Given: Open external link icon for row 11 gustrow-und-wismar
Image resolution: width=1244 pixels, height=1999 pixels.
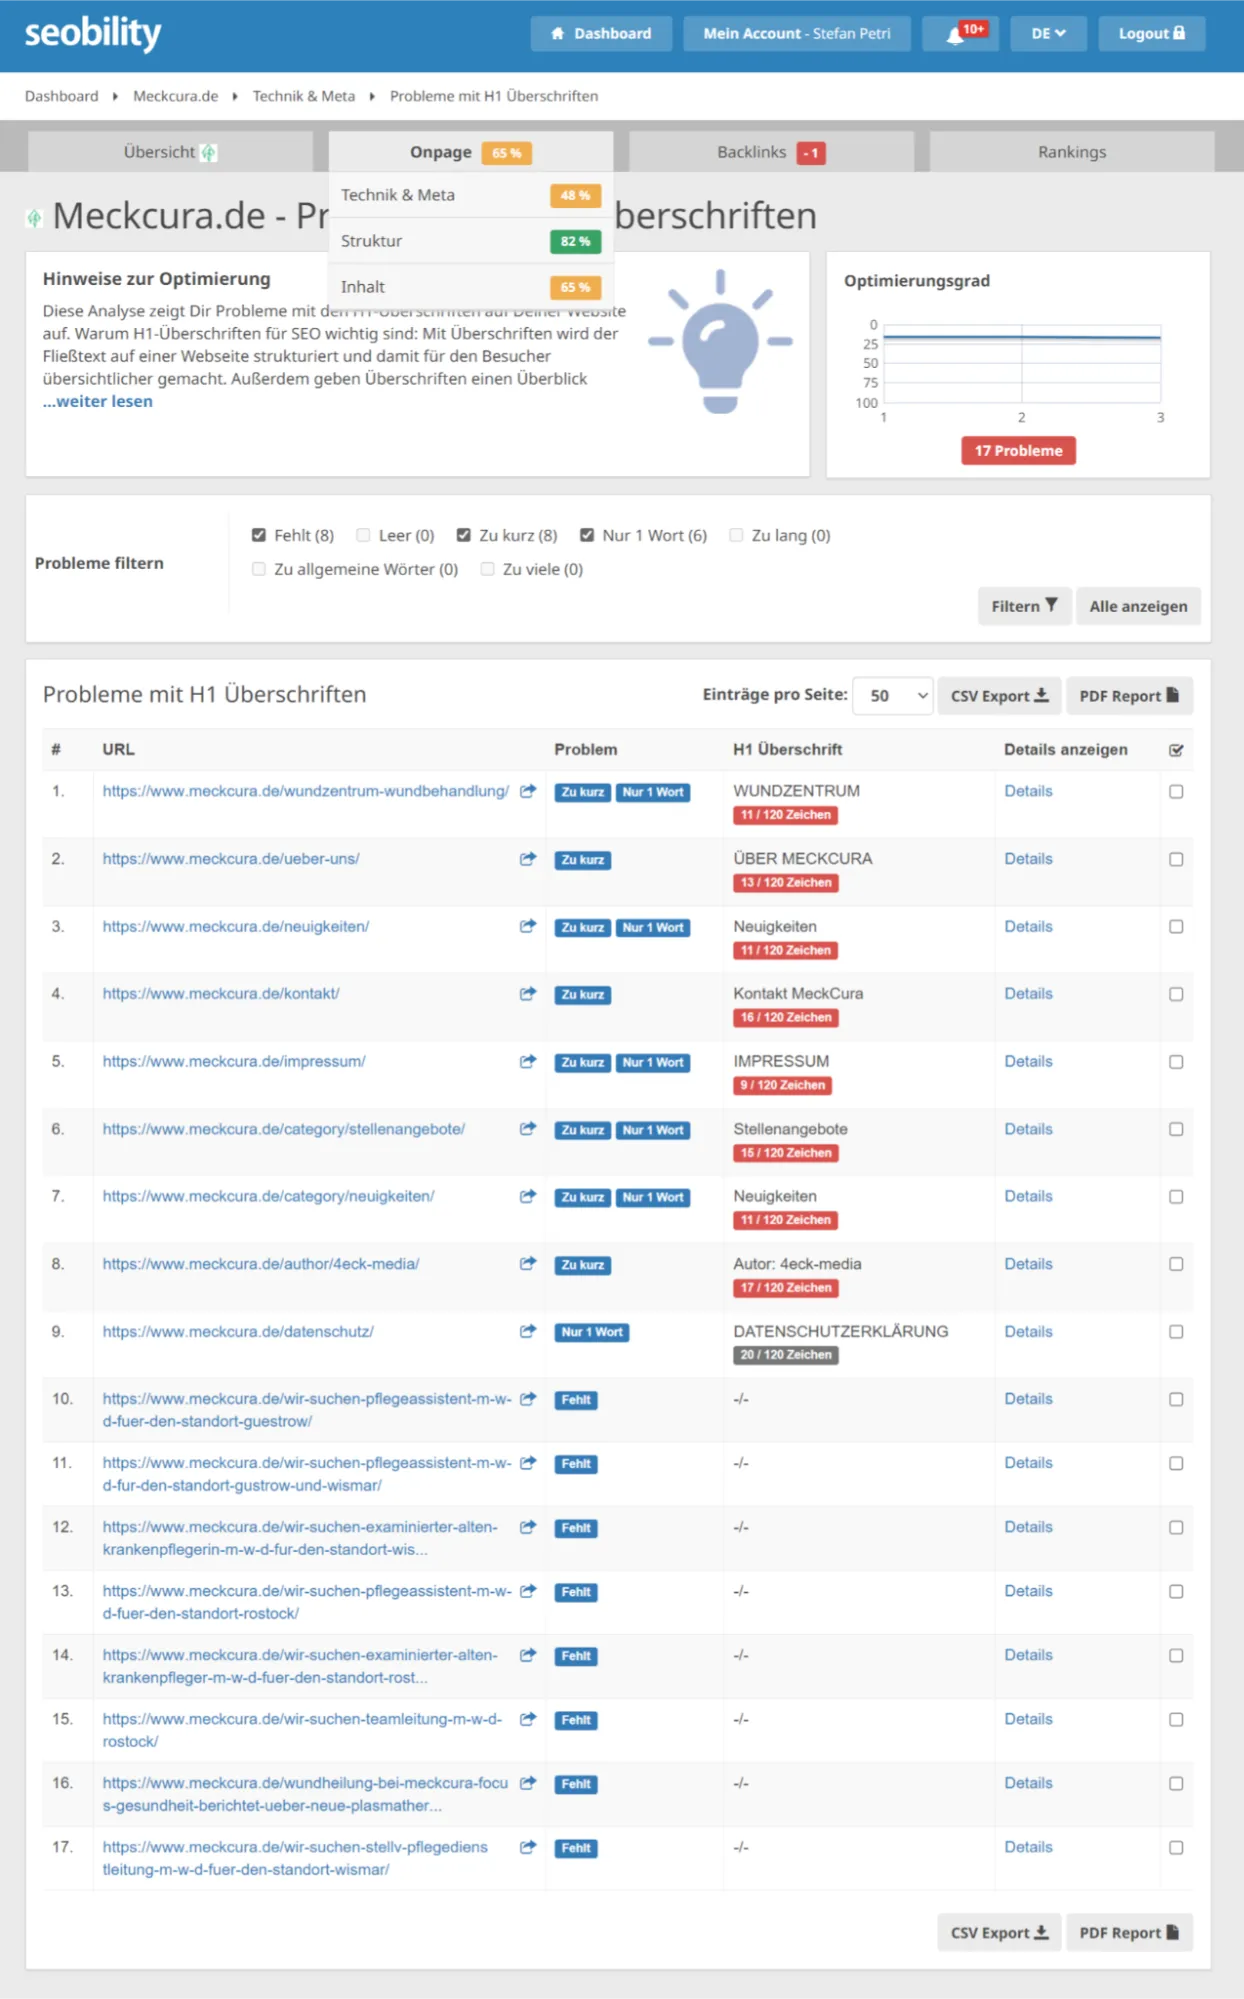Looking at the screenshot, I should [528, 1463].
